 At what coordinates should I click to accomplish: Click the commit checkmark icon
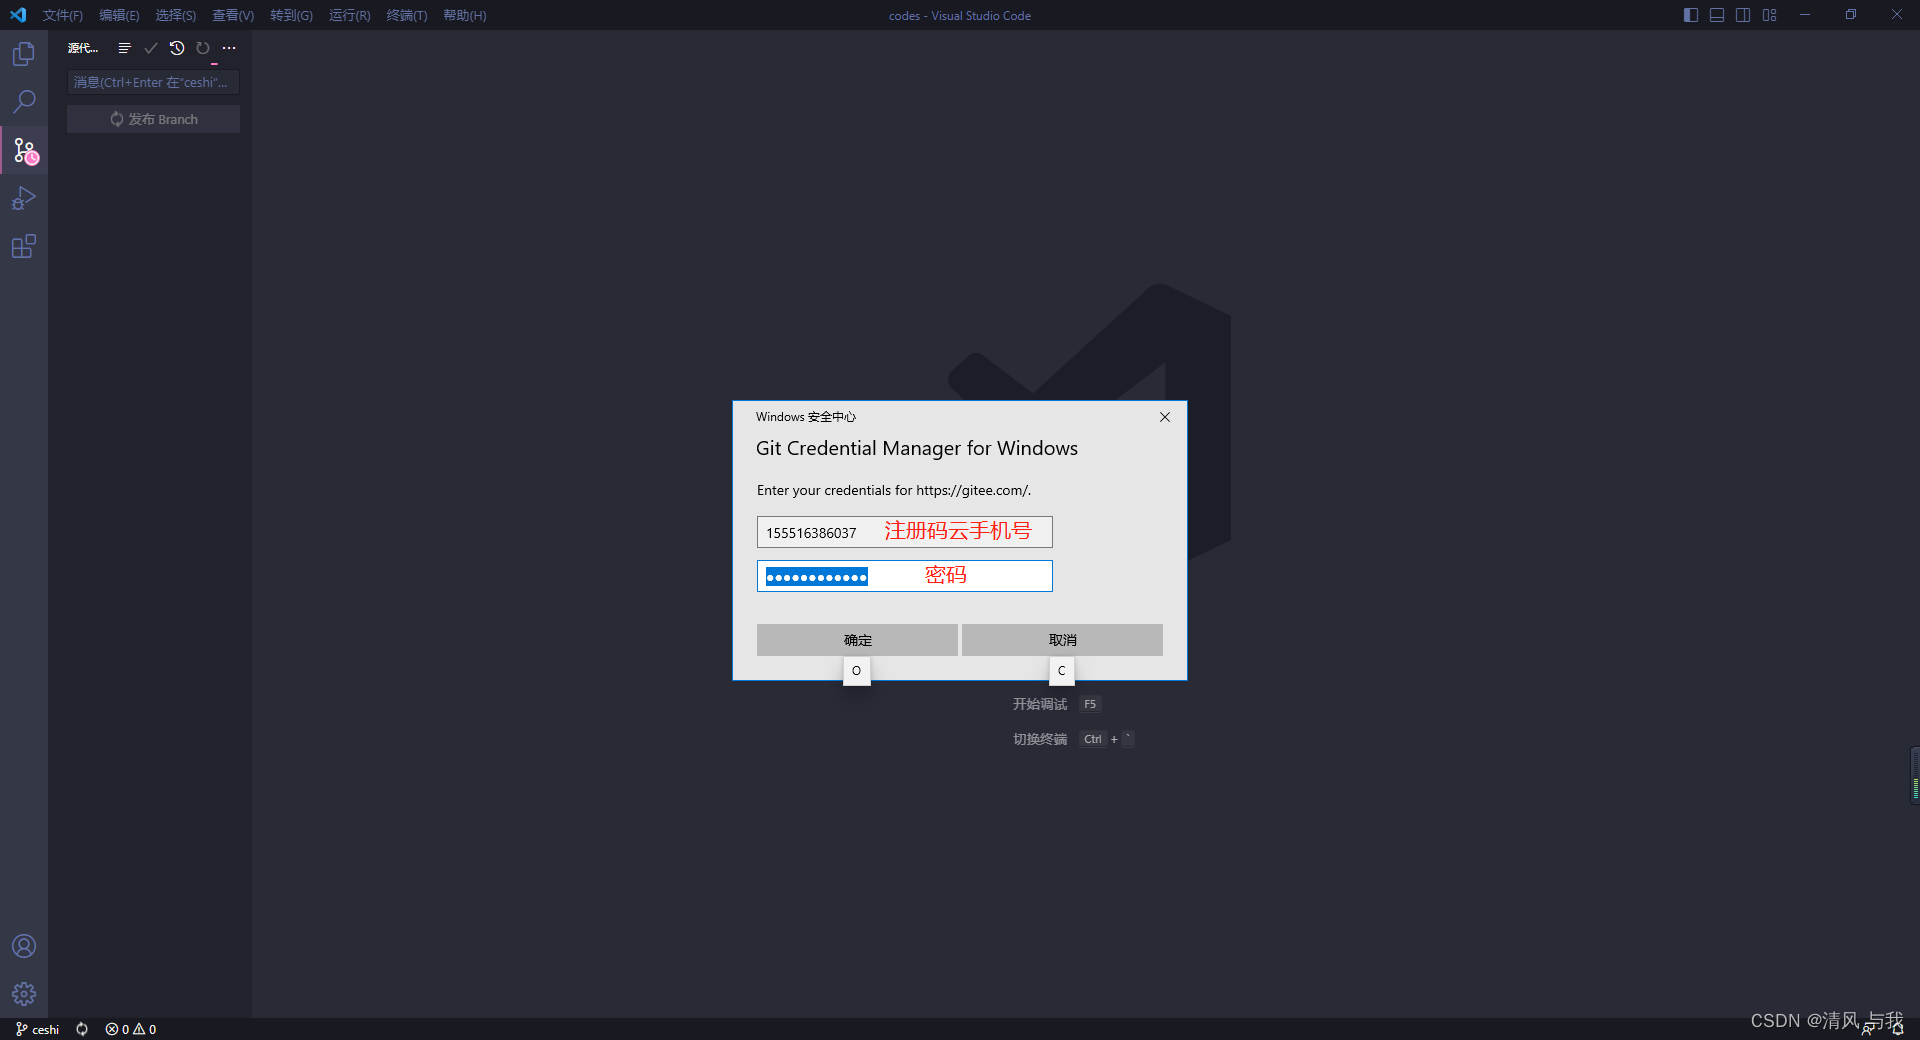(151, 48)
